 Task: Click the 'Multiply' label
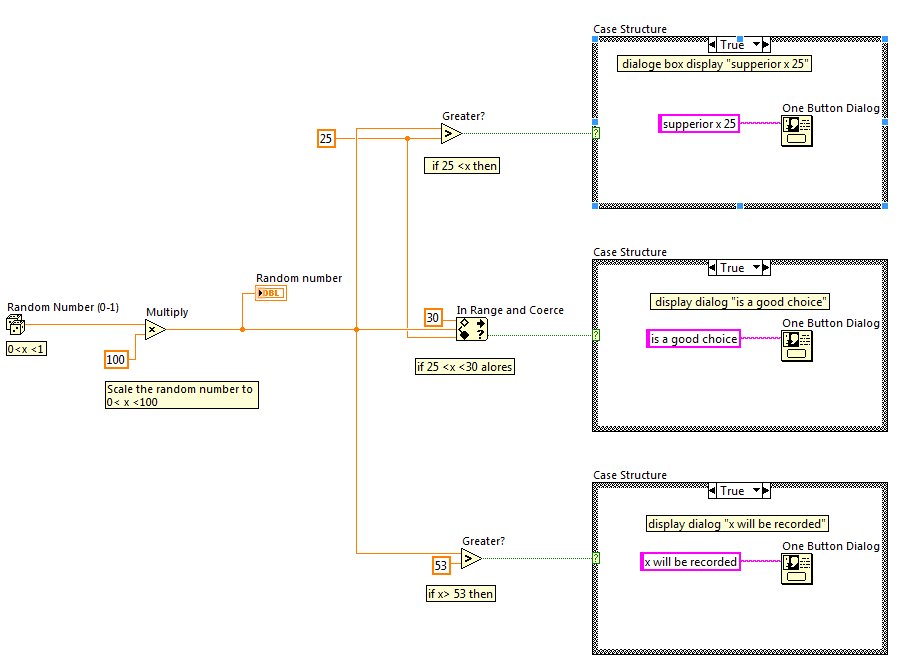[167, 313]
